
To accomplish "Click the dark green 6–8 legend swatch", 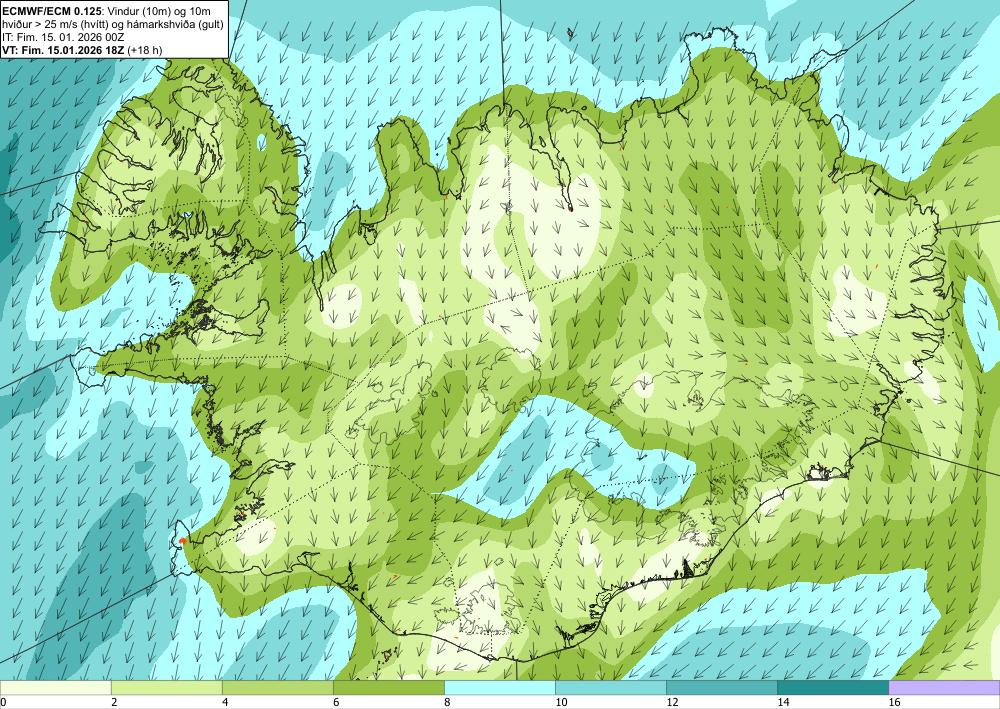I will click(x=388, y=687).
